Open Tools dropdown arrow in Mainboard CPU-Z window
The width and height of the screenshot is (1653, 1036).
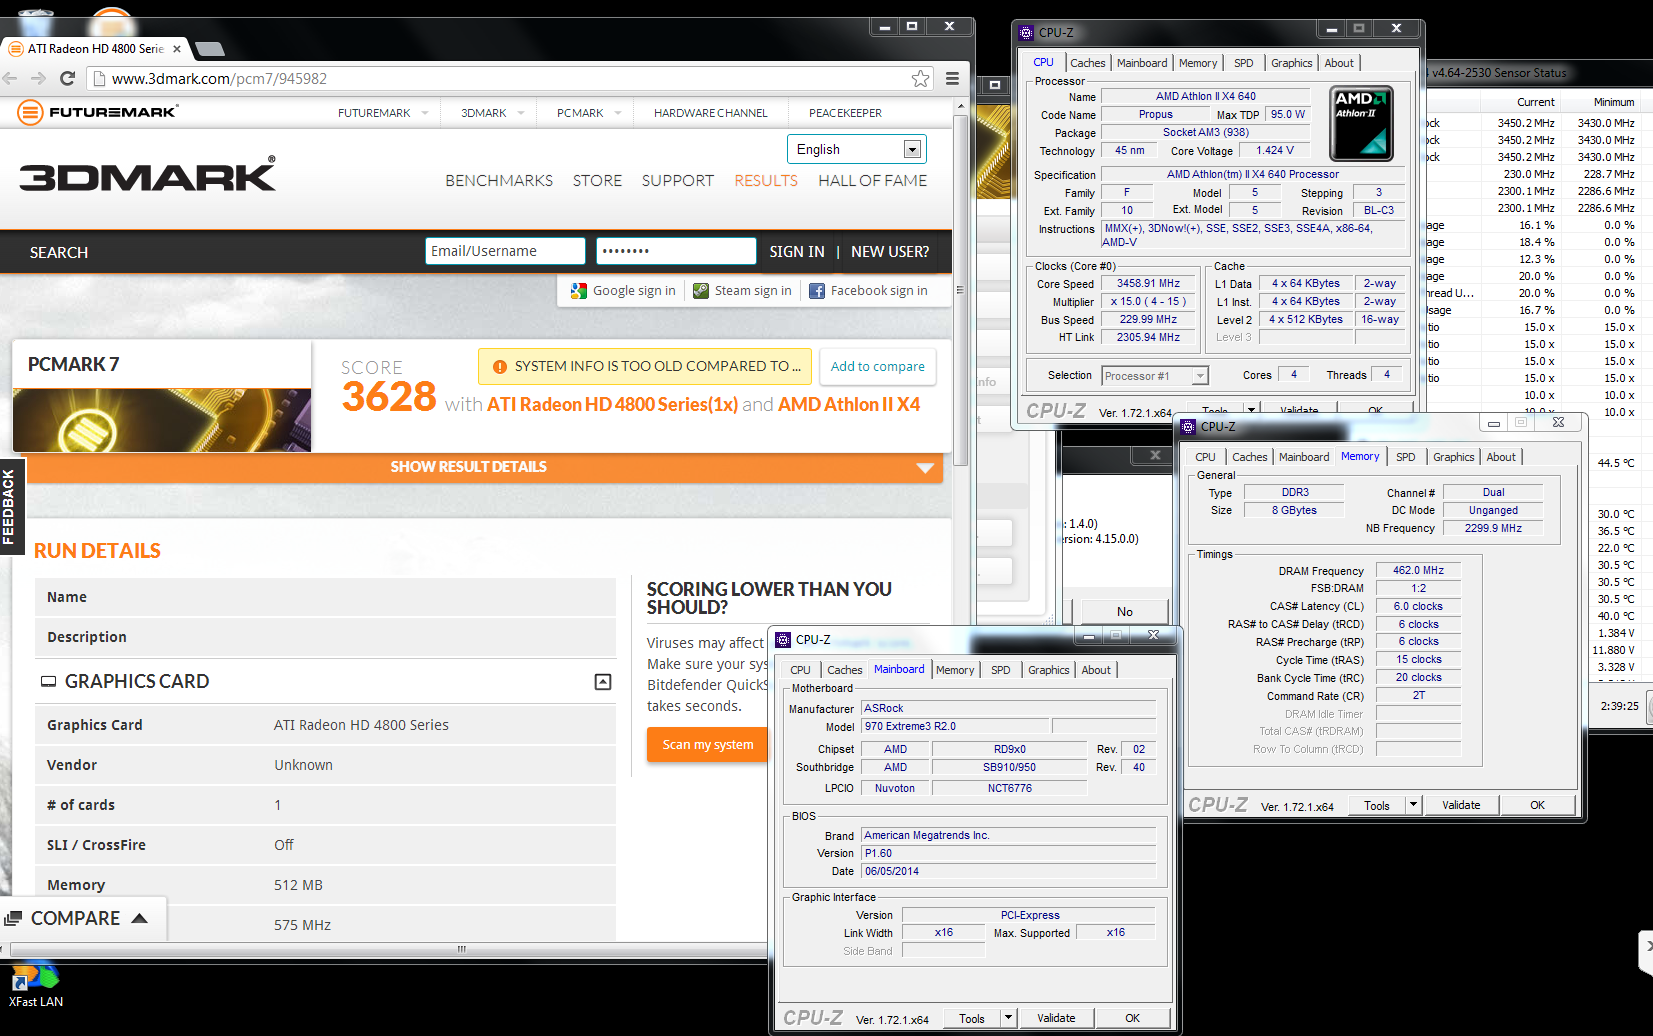(1008, 1018)
